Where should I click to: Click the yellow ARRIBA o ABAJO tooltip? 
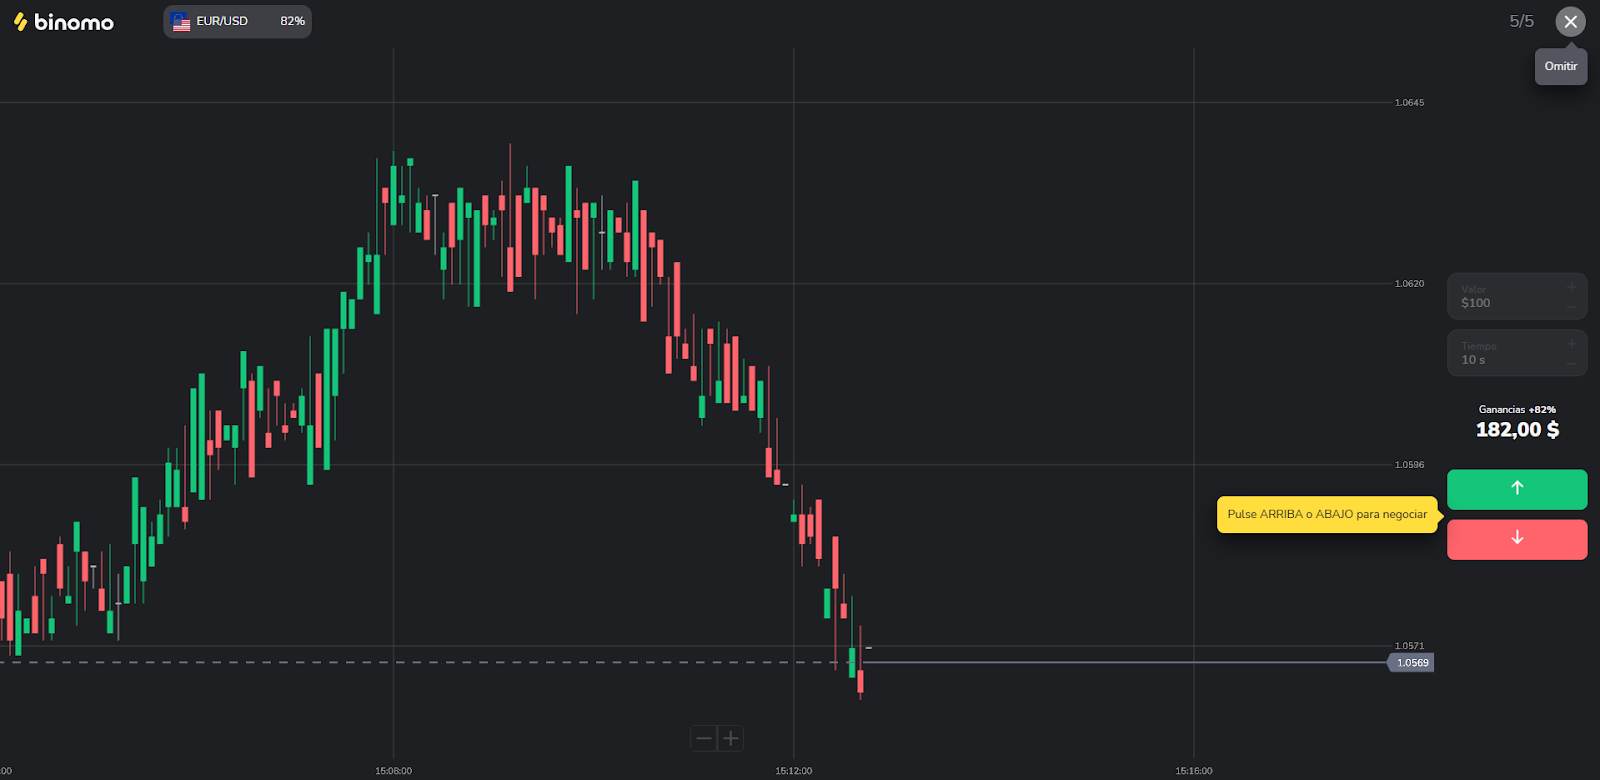coord(1327,515)
